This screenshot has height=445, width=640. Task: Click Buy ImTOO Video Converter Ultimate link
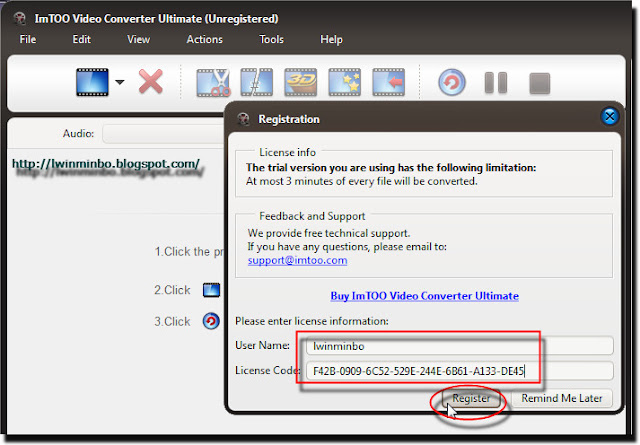point(424,296)
